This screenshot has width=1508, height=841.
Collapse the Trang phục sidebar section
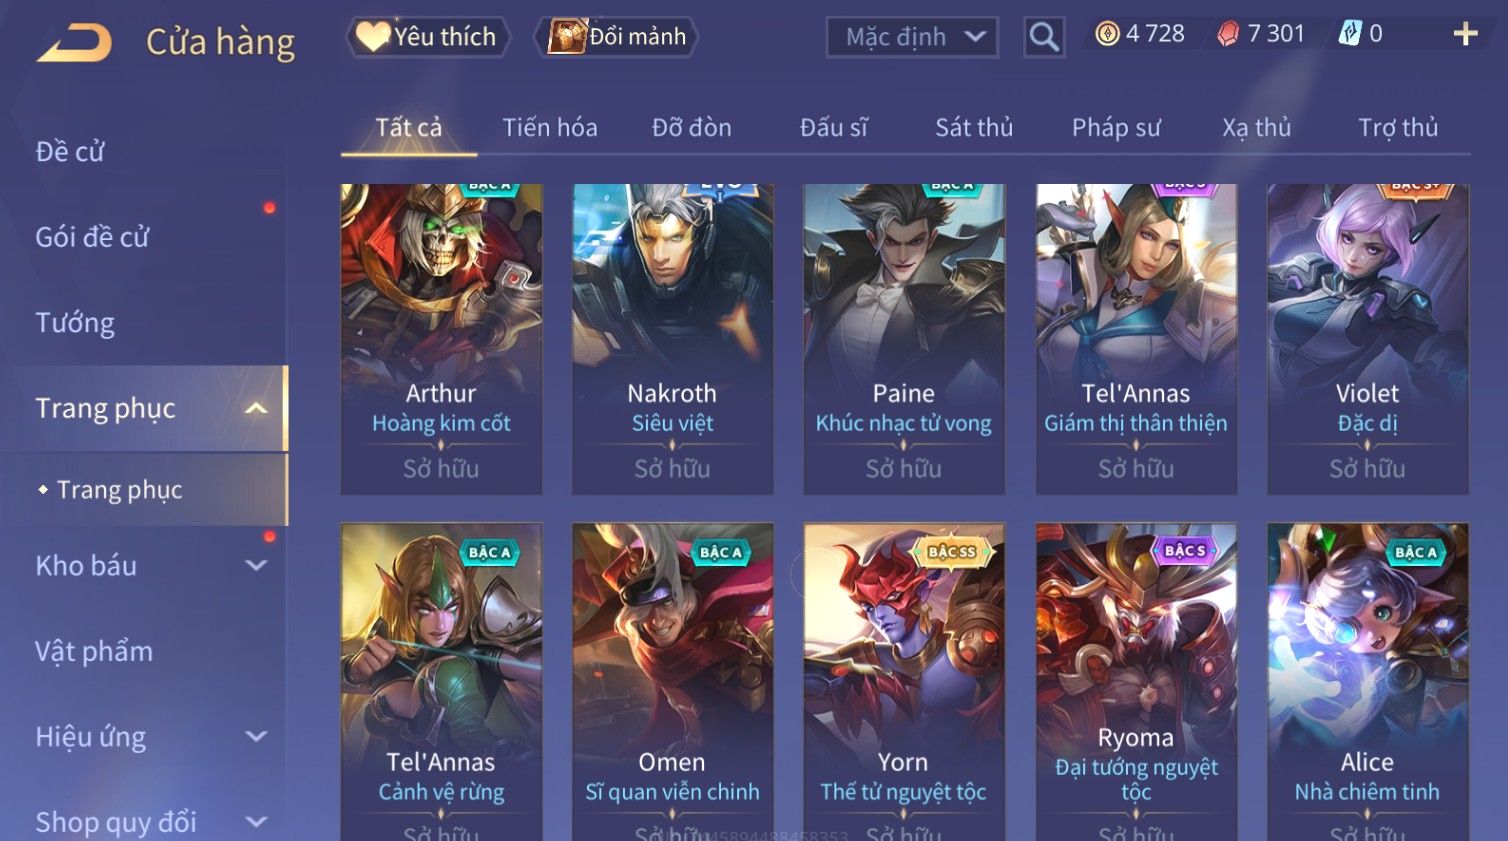pyautogui.click(x=256, y=408)
